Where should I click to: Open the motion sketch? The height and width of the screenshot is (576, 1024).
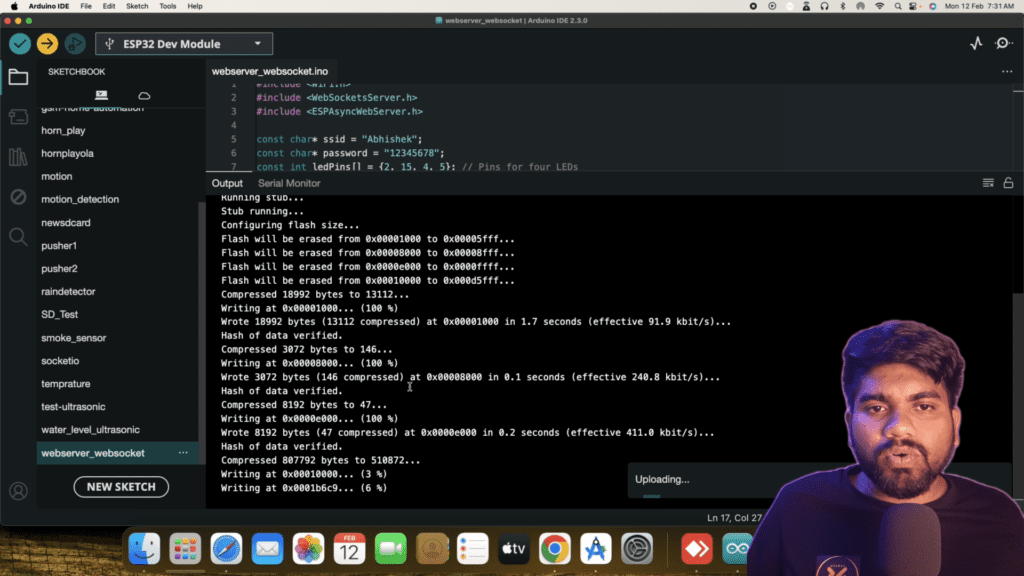(57, 176)
